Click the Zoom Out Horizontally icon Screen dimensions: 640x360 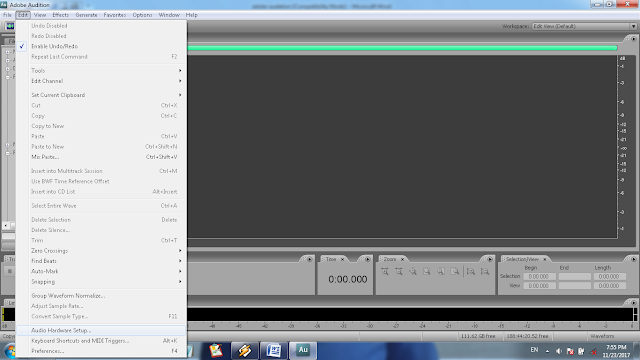399,271
